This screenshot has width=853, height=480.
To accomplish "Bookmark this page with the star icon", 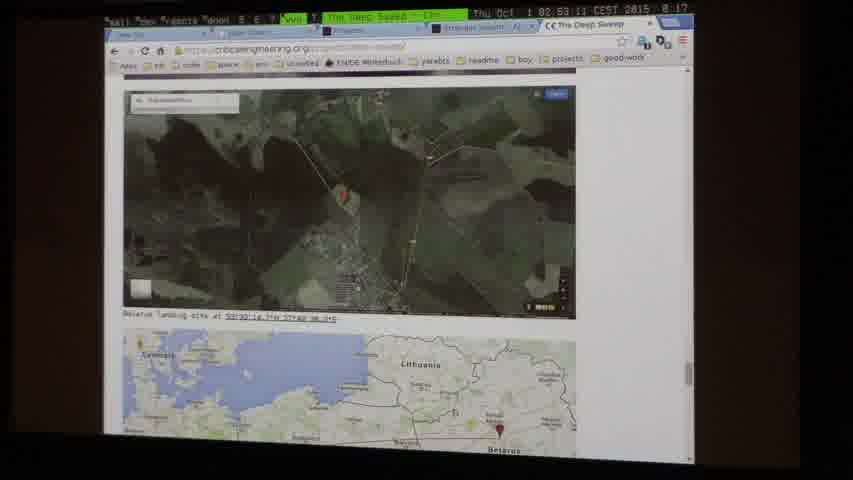I will 622,42.
